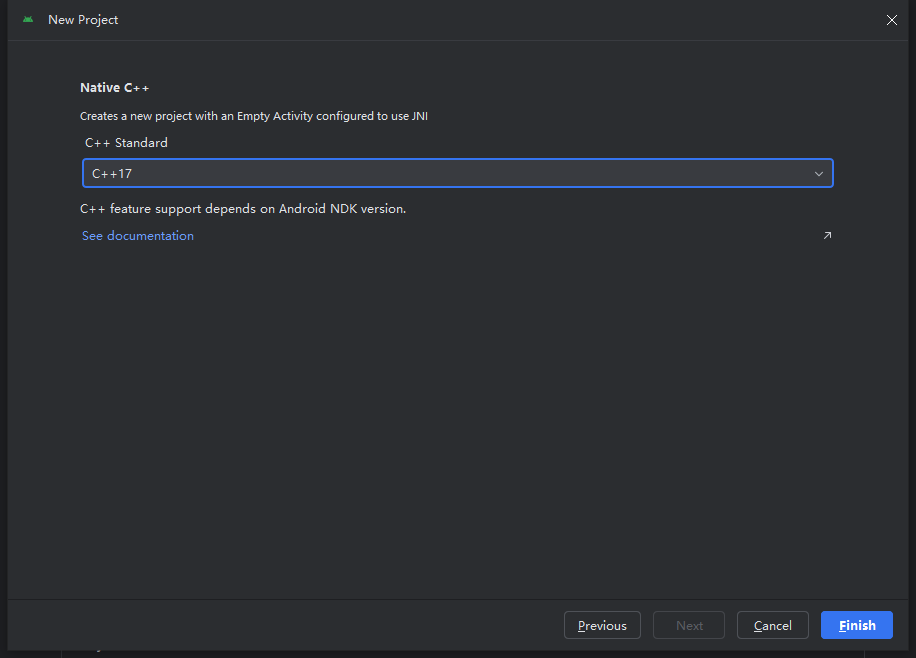Click the Android NDK version note
The width and height of the screenshot is (916, 658).
[243, 209]
